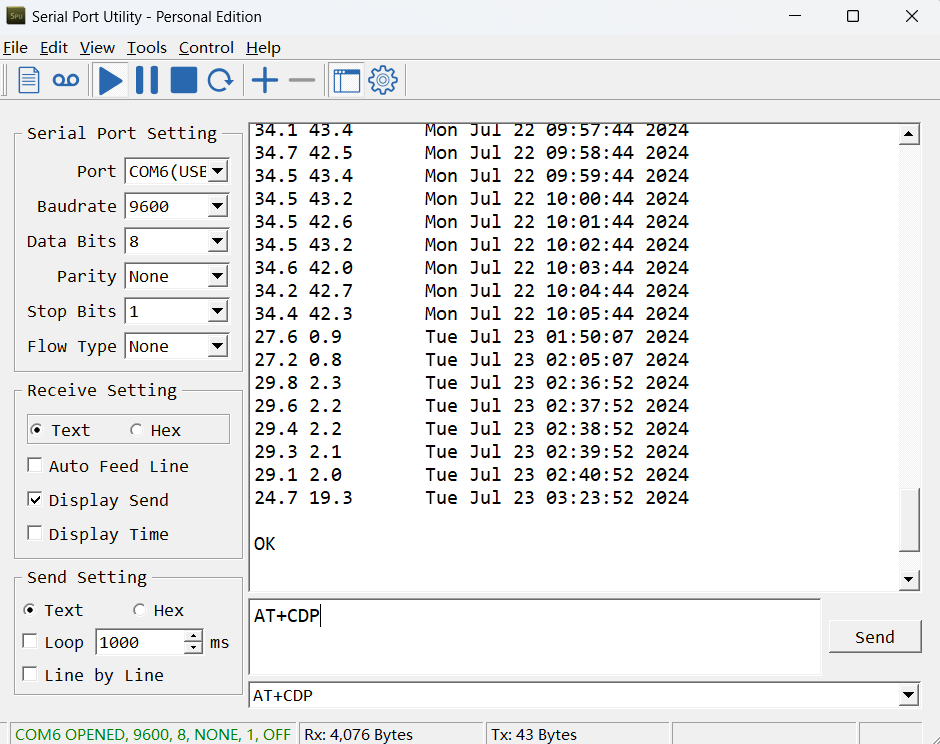Open the Flow Type dropdown
Image resolution: width=940 pixels, height=744 pixels.
tap(218, 346)
